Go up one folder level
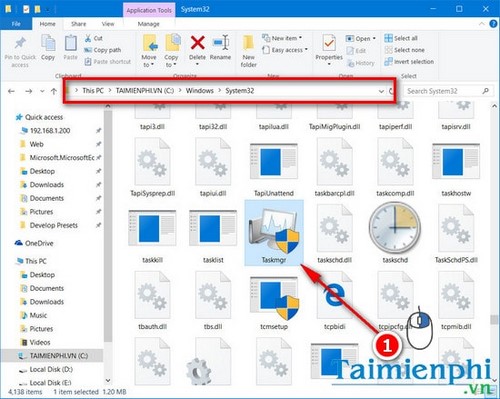The width and height of the screenshot is (500, 399). pyautogui.click(x=54, y=91)
